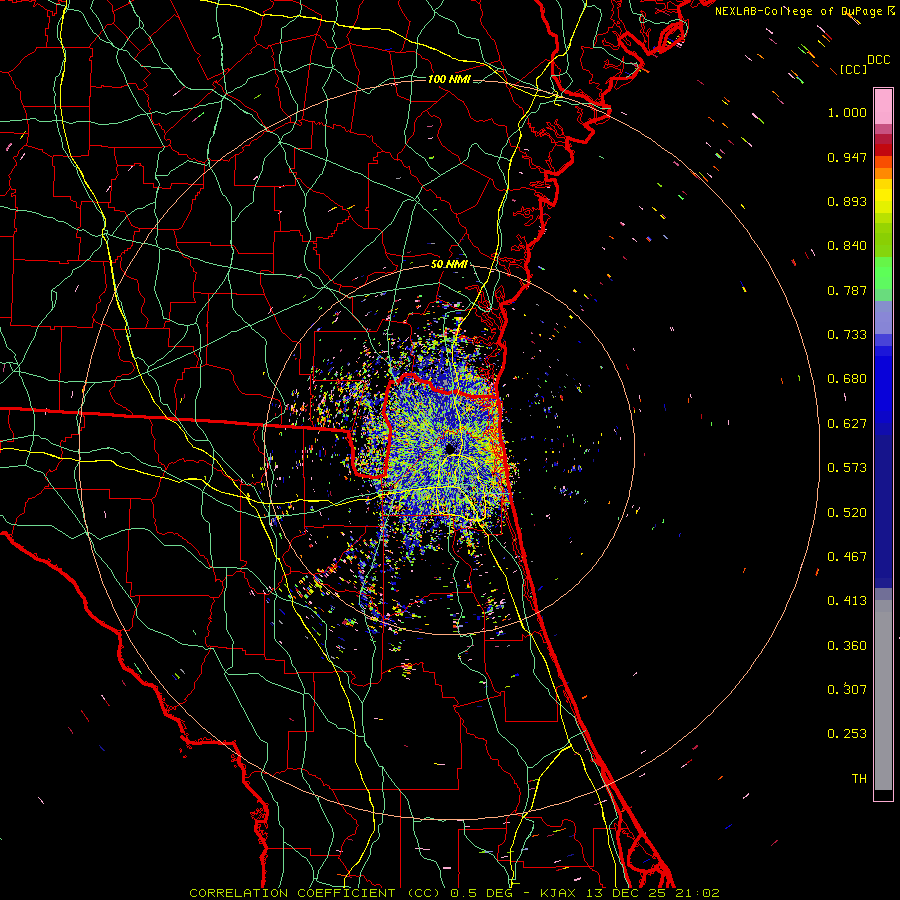Click the 0.5 DEG elevation text

(482, 893)
